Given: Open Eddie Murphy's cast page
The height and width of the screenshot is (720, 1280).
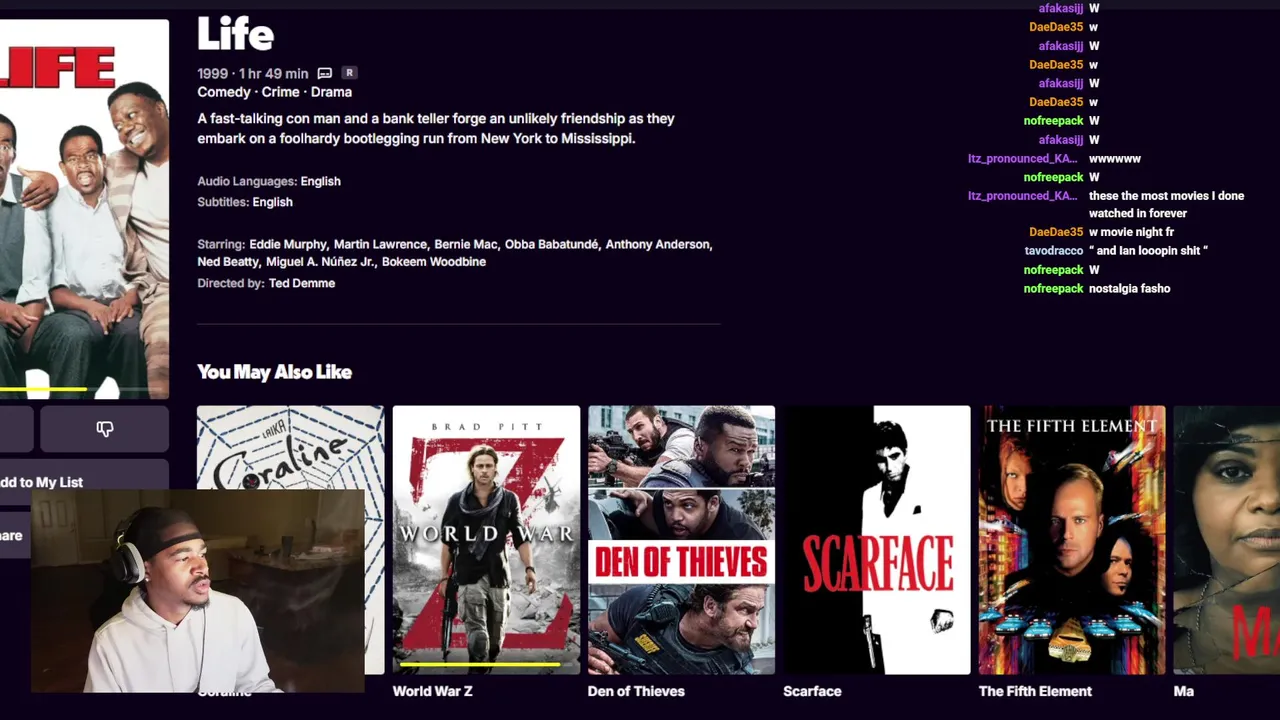Looking at the screenshot, I should [288, 244].
